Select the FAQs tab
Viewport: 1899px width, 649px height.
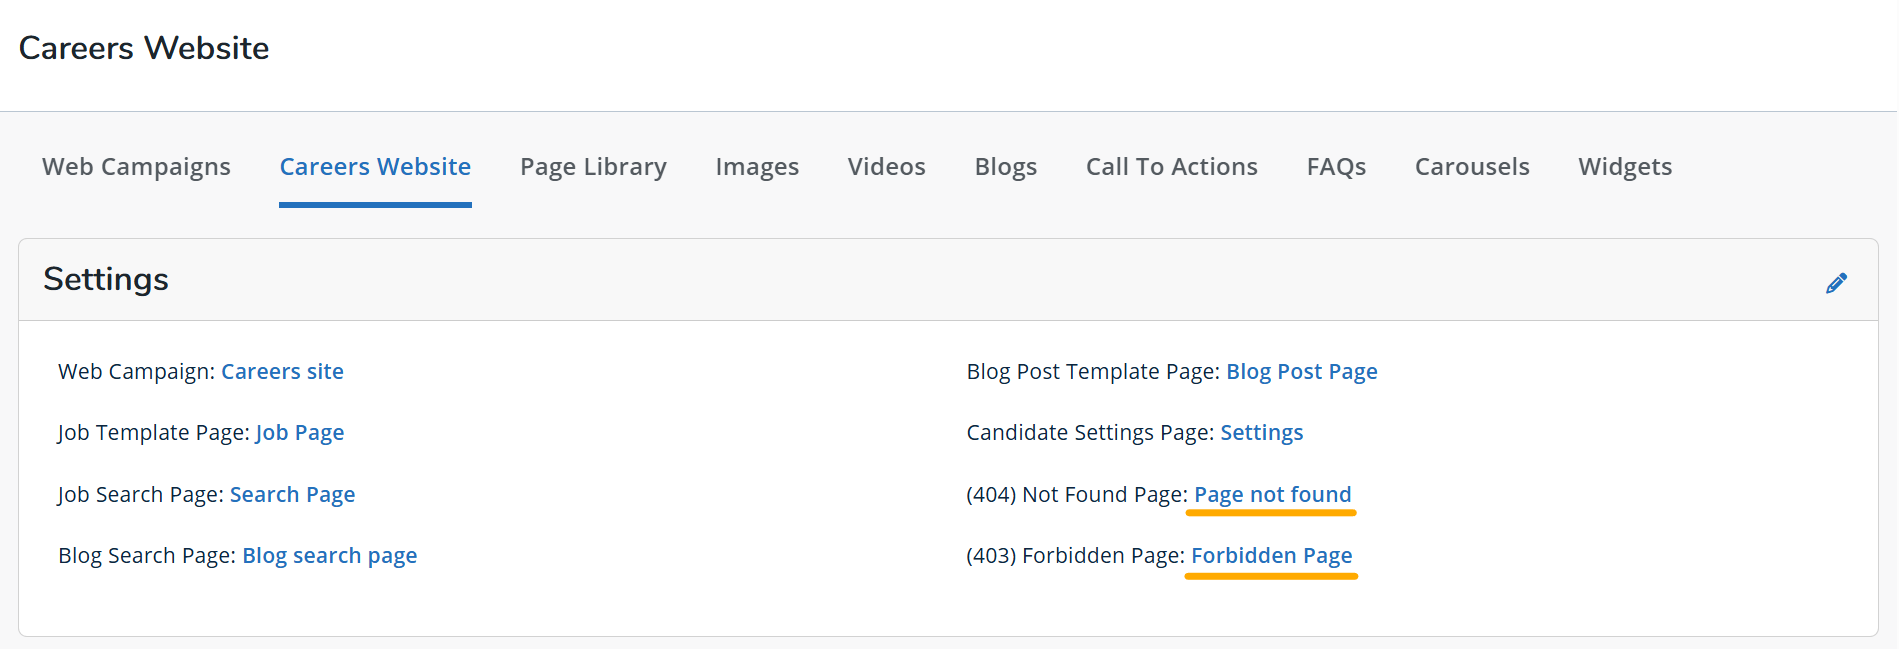click(x=1336, y=167)
